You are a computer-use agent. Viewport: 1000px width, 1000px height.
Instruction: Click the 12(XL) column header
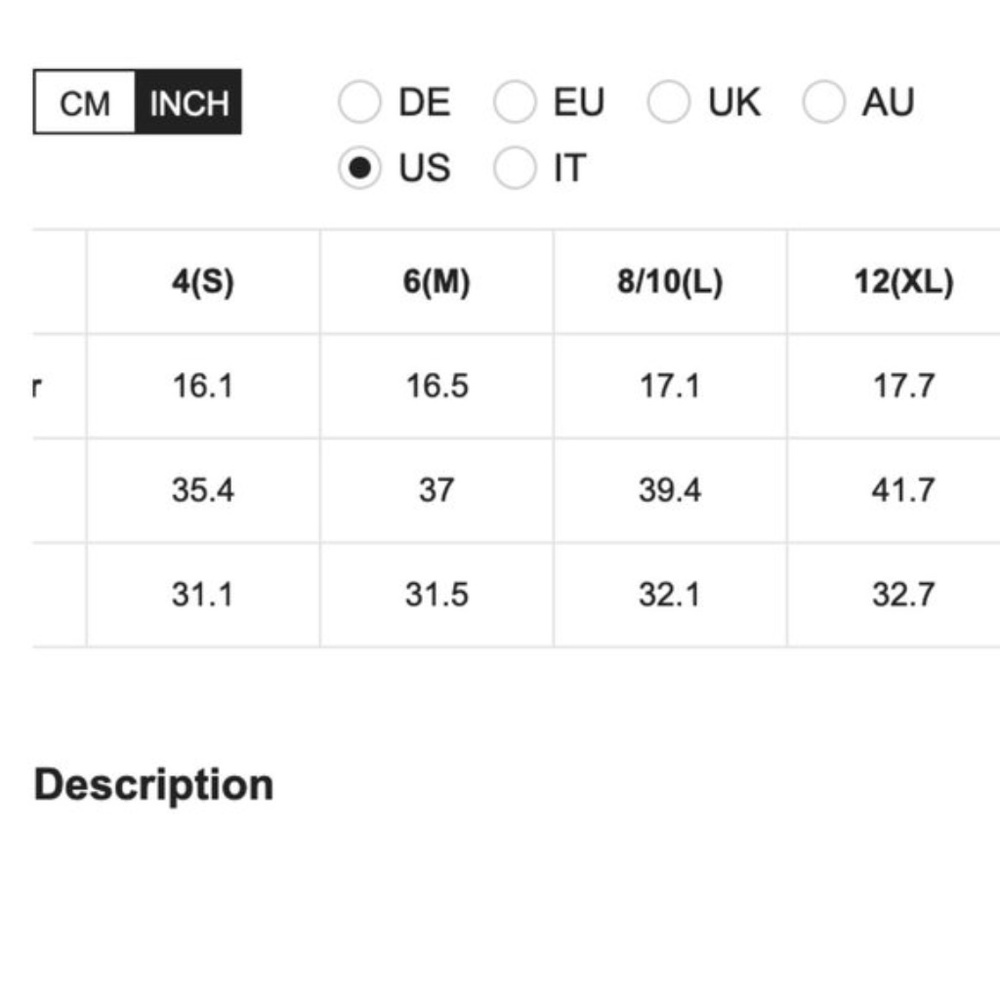(x=903, y=283)
